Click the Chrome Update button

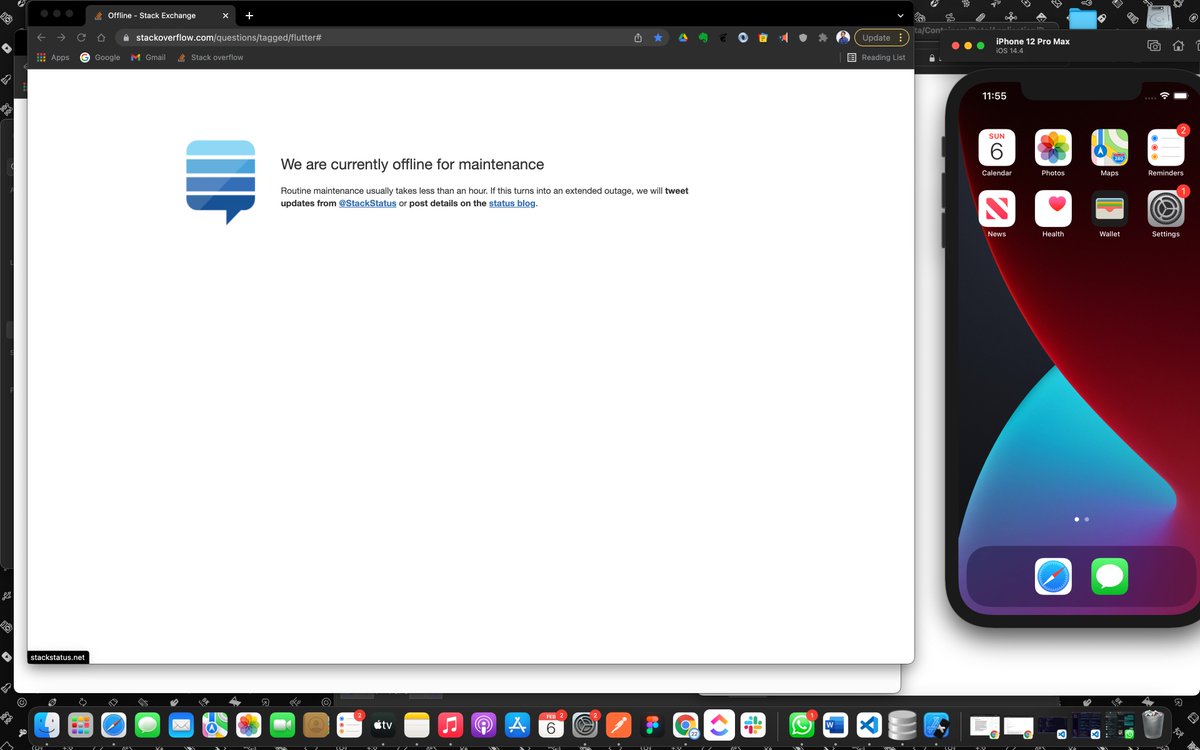click(x=876, y=37)
